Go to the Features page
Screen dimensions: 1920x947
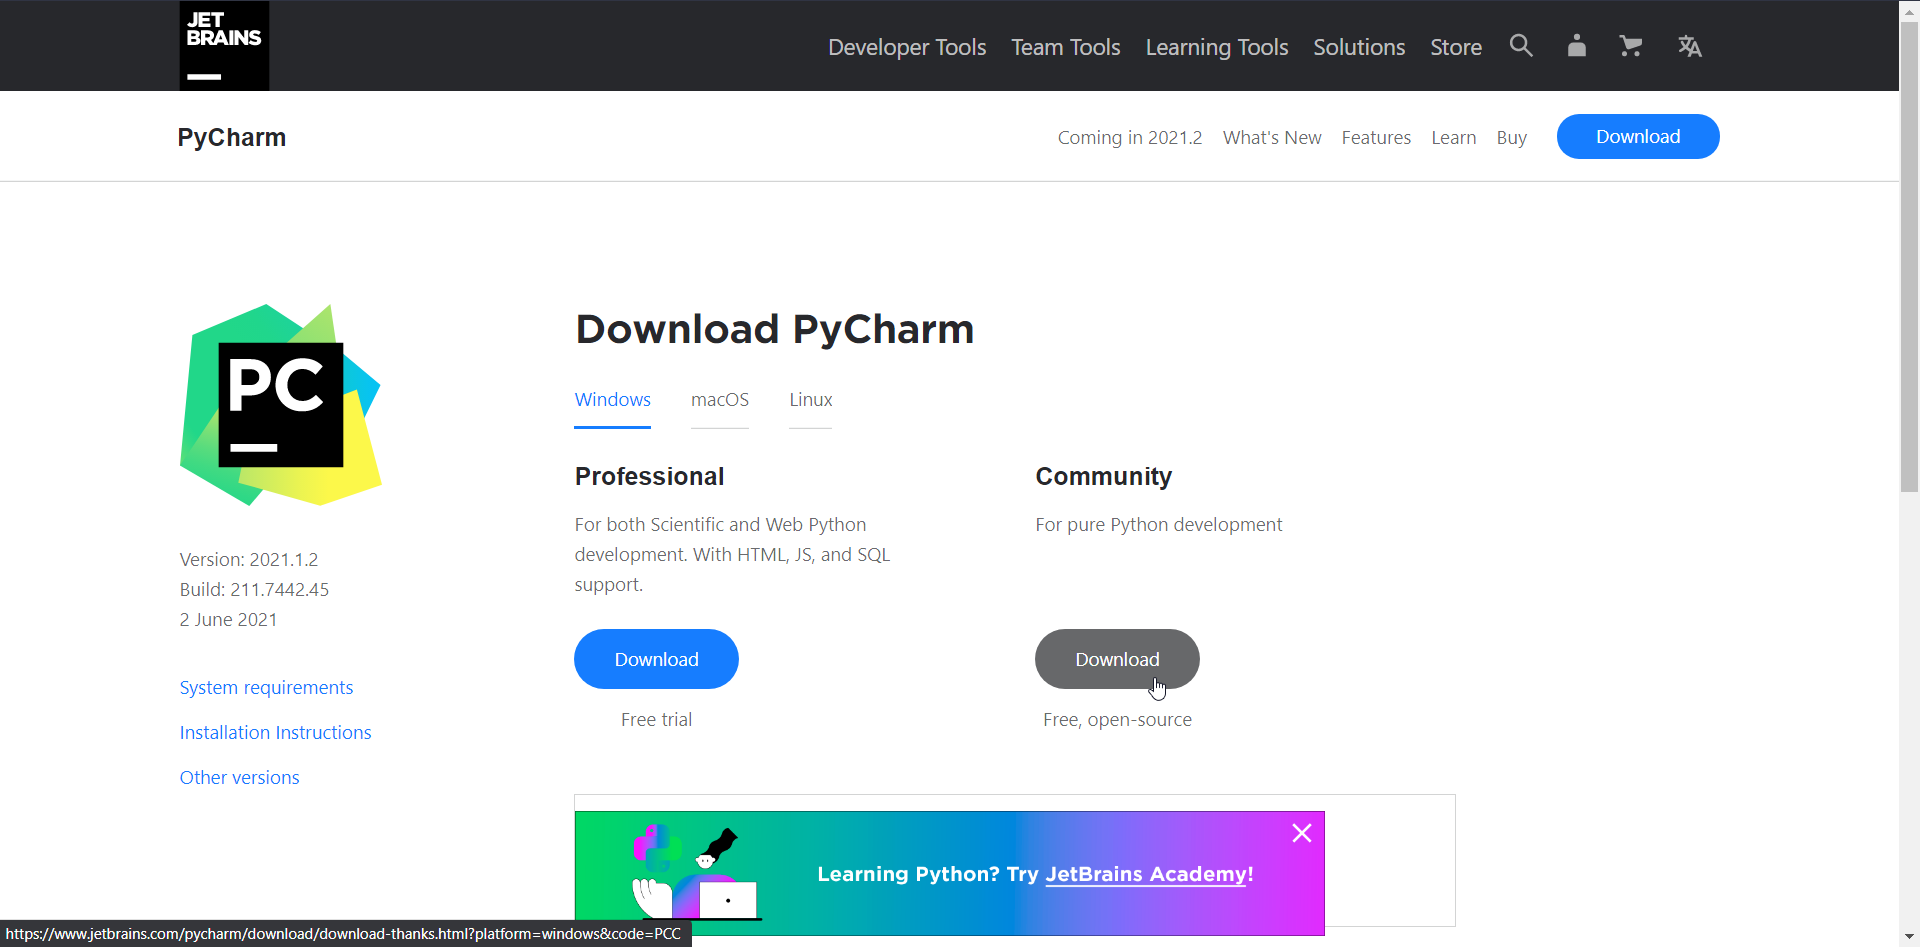[x=1376, y=137]
